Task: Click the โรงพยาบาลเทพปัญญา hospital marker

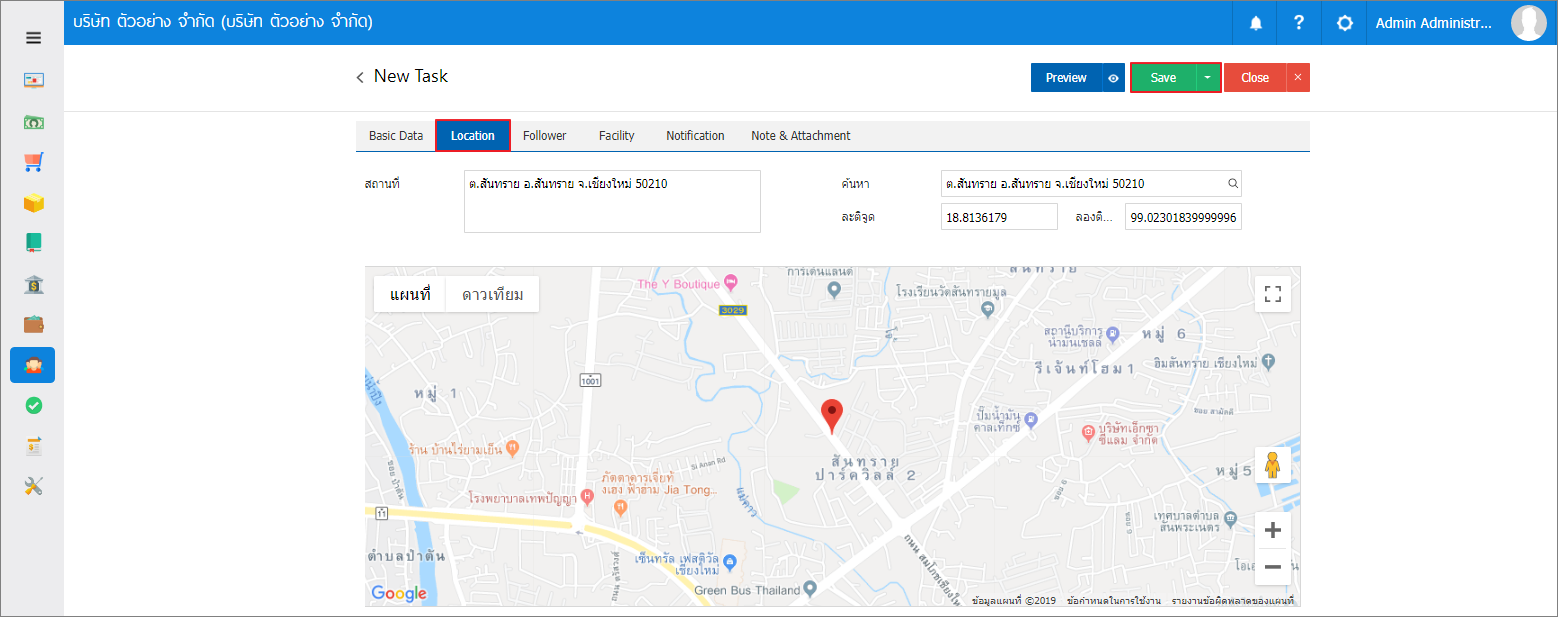Action: pyautogui.click(x=587, y=496)
